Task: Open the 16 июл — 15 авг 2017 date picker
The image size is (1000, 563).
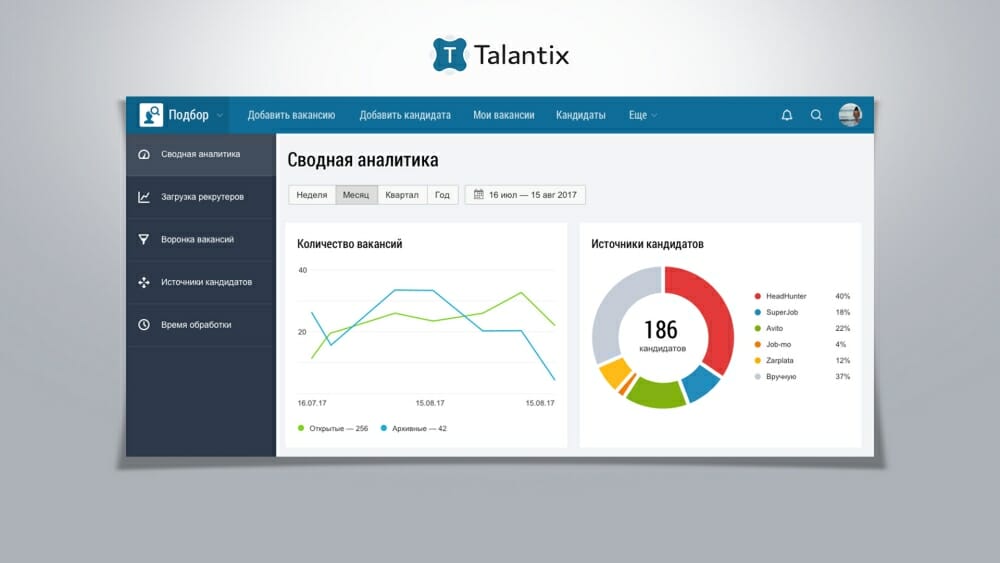Action: pyautogui.click(x=525, y=194)
